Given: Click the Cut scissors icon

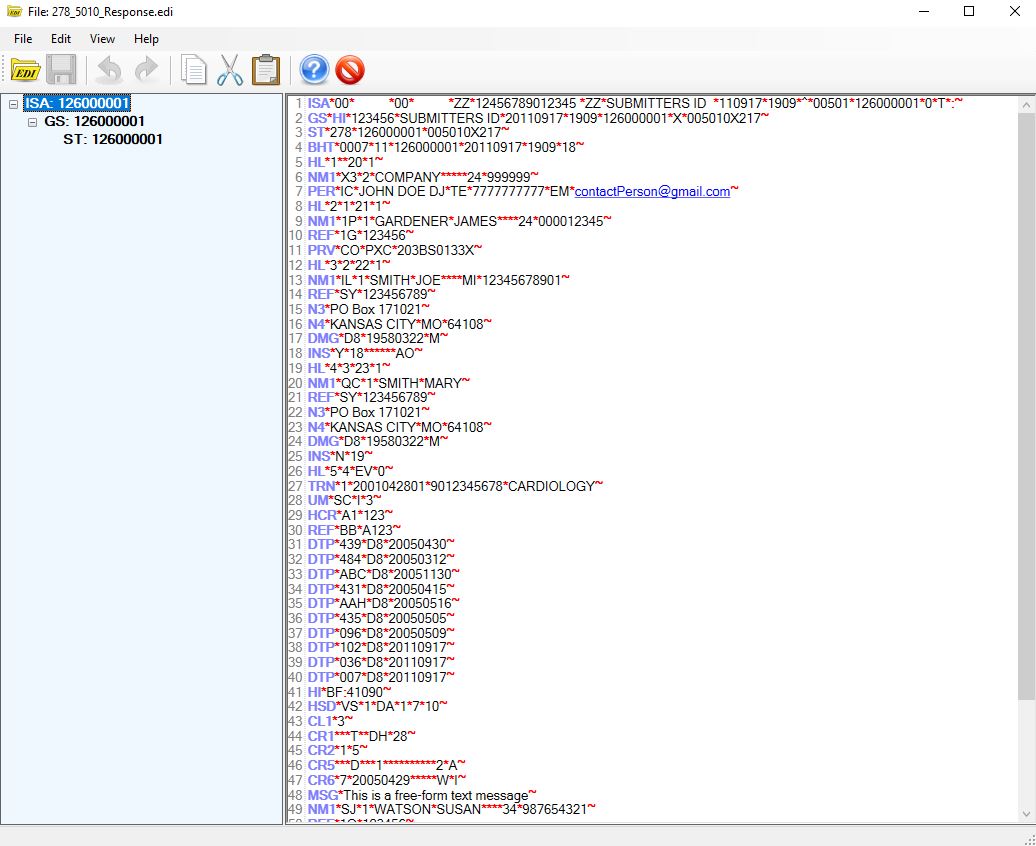Looking at the screenshot, I should [x=230, y=69].
